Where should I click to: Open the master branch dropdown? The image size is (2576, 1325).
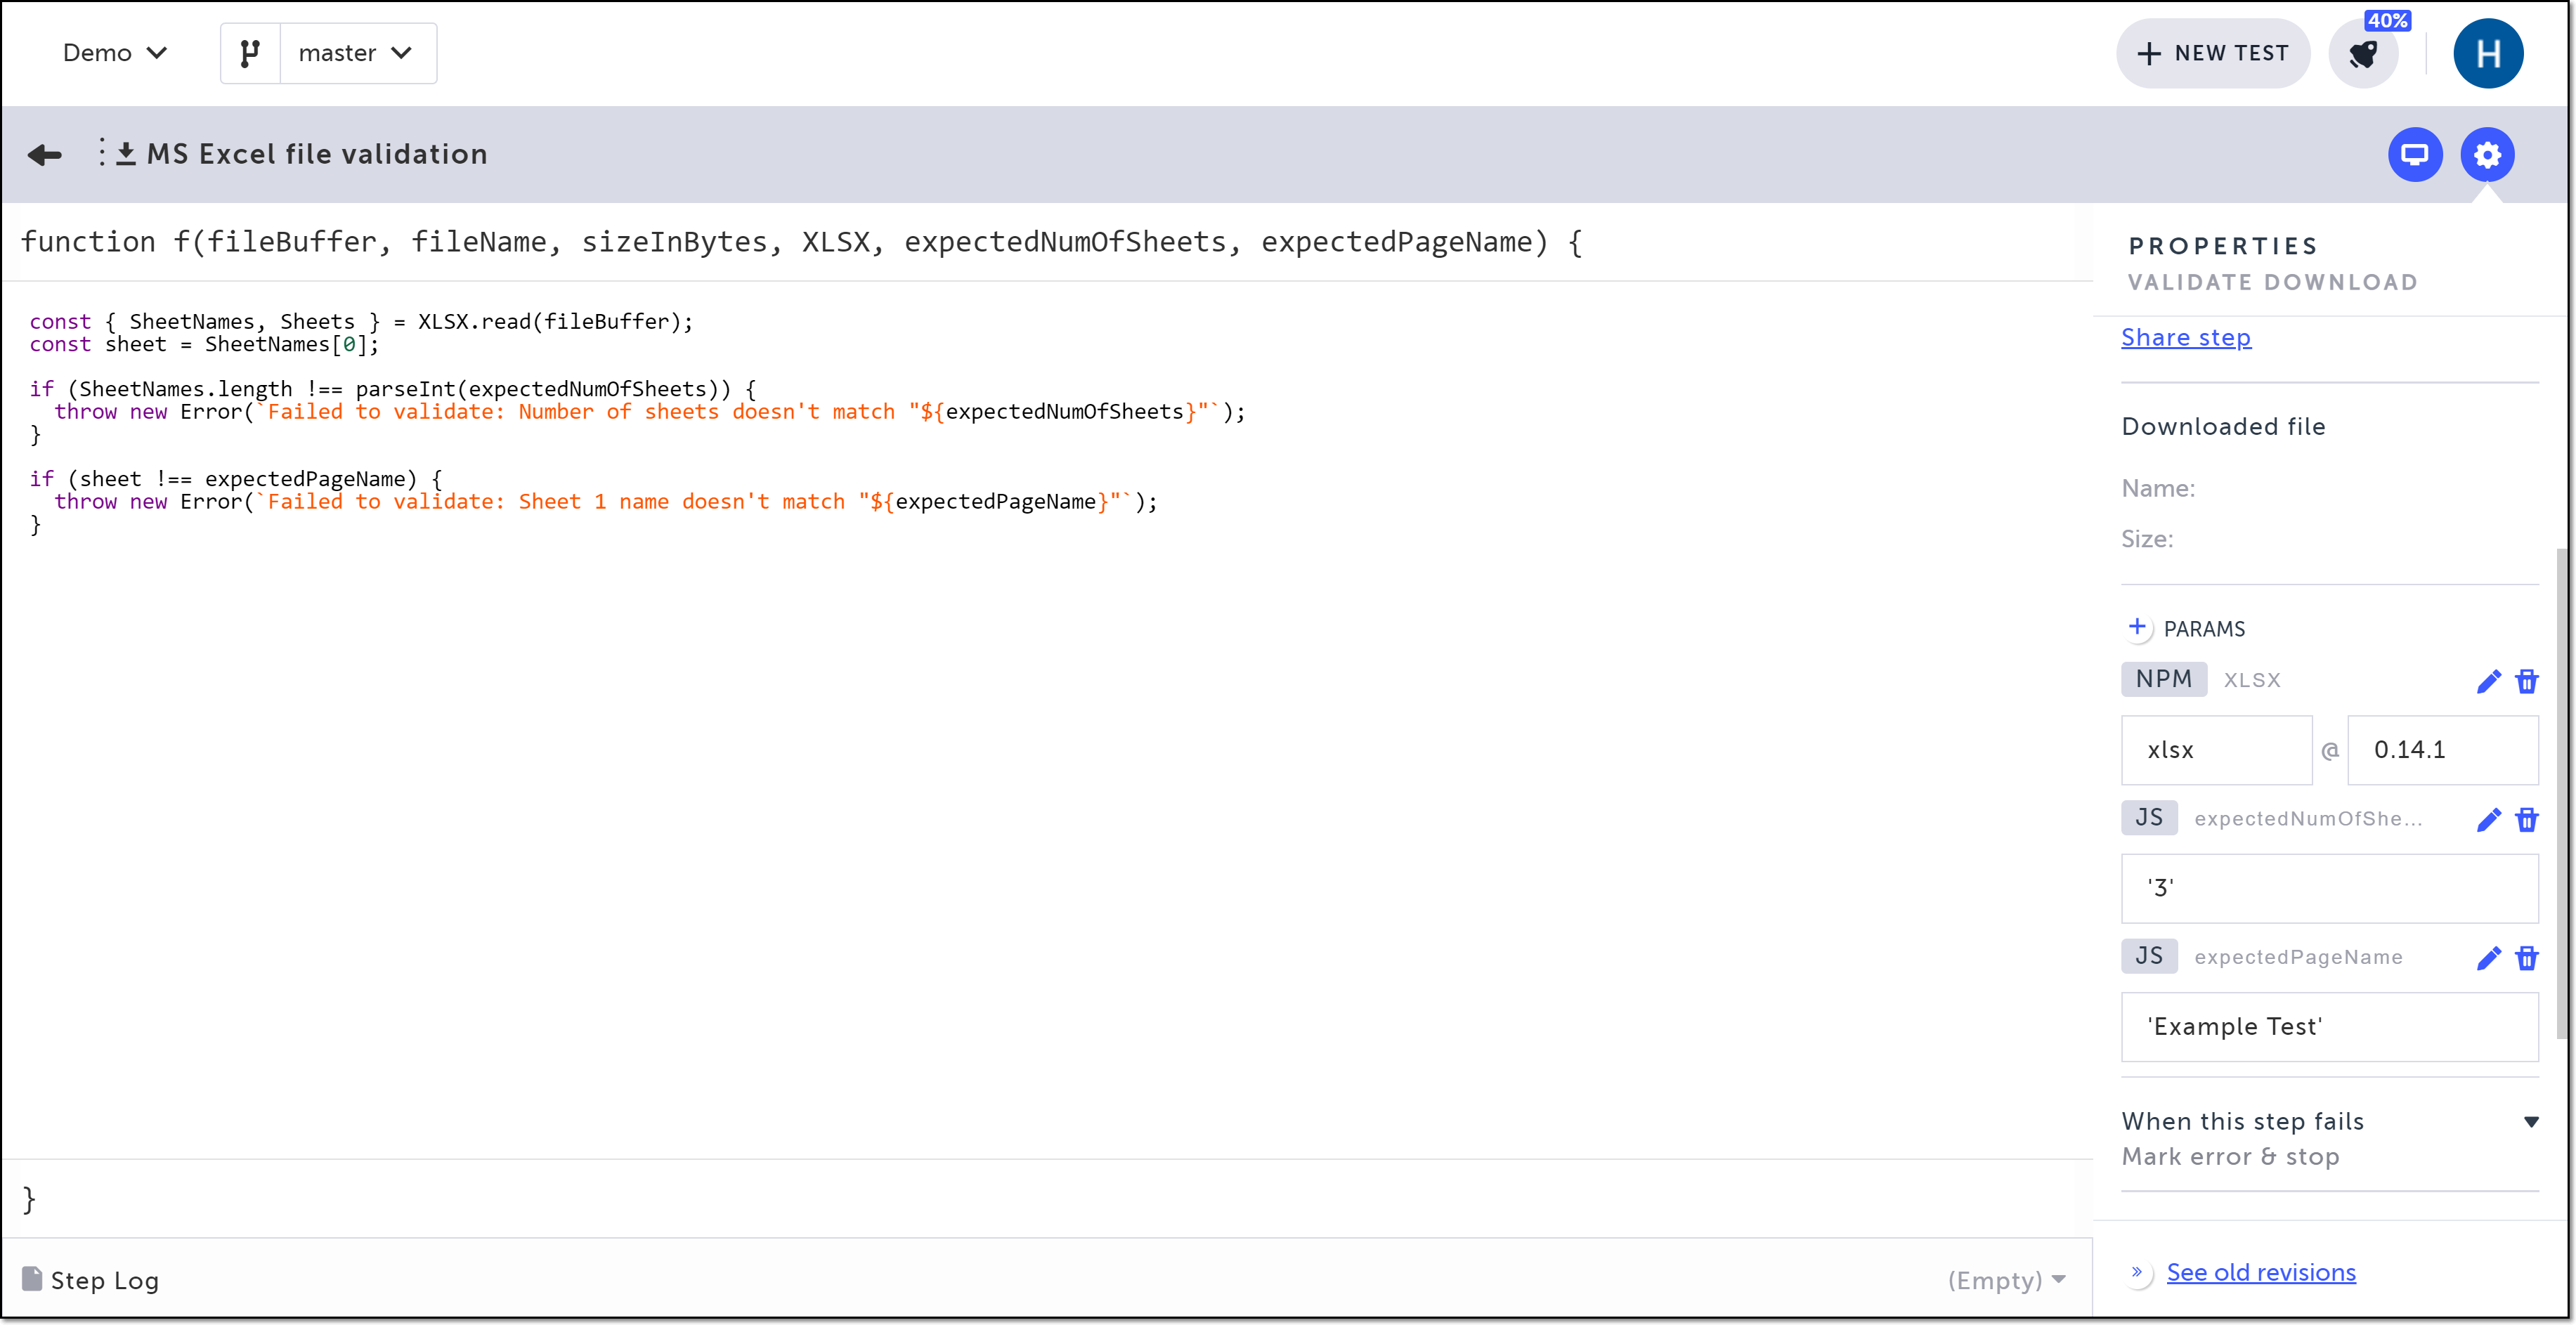pyautogui.click(x=357, y=53)
